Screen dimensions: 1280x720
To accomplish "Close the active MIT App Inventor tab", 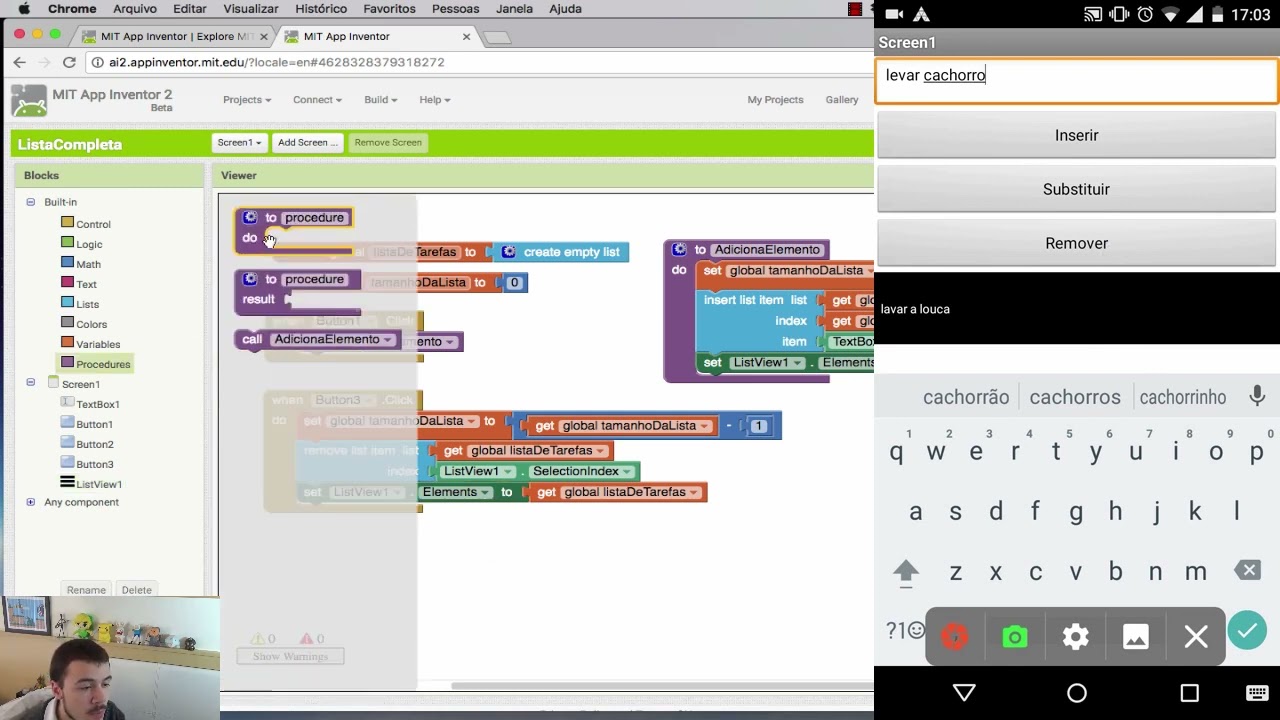I will [466, 37].
